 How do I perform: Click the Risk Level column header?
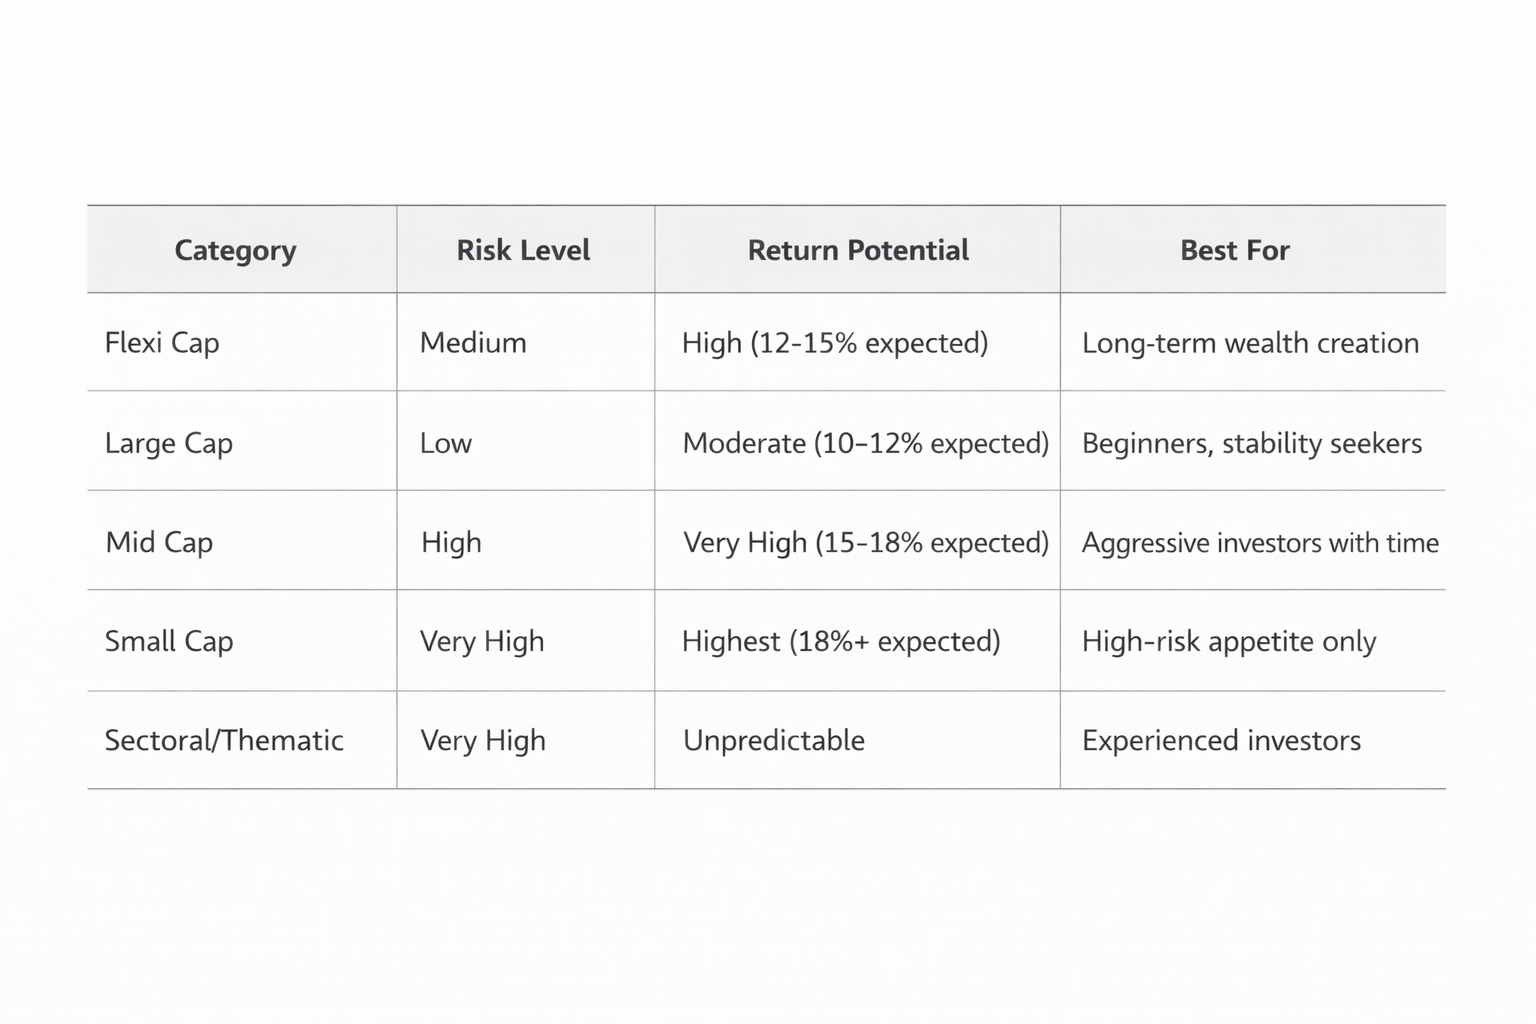(x=523, y=250)
